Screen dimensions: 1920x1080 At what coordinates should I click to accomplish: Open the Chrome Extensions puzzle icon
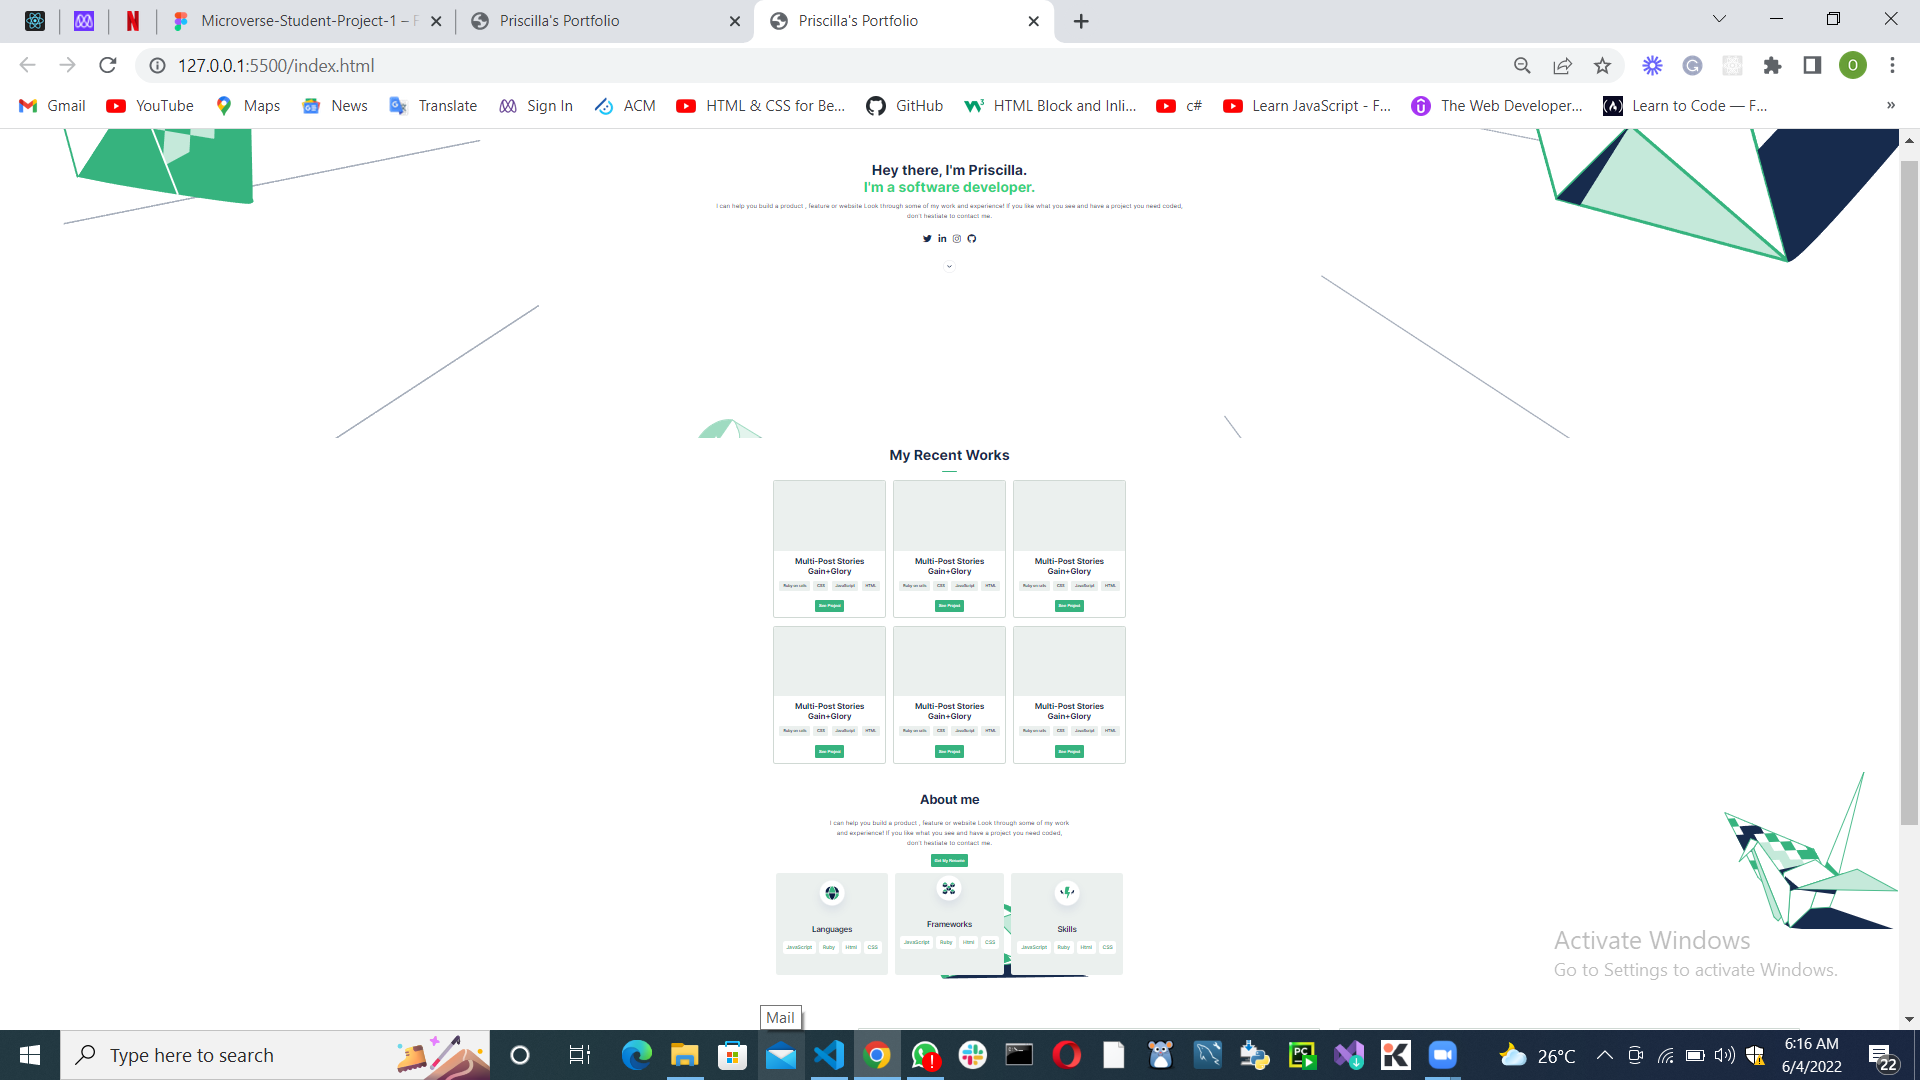coord(1772,66)
